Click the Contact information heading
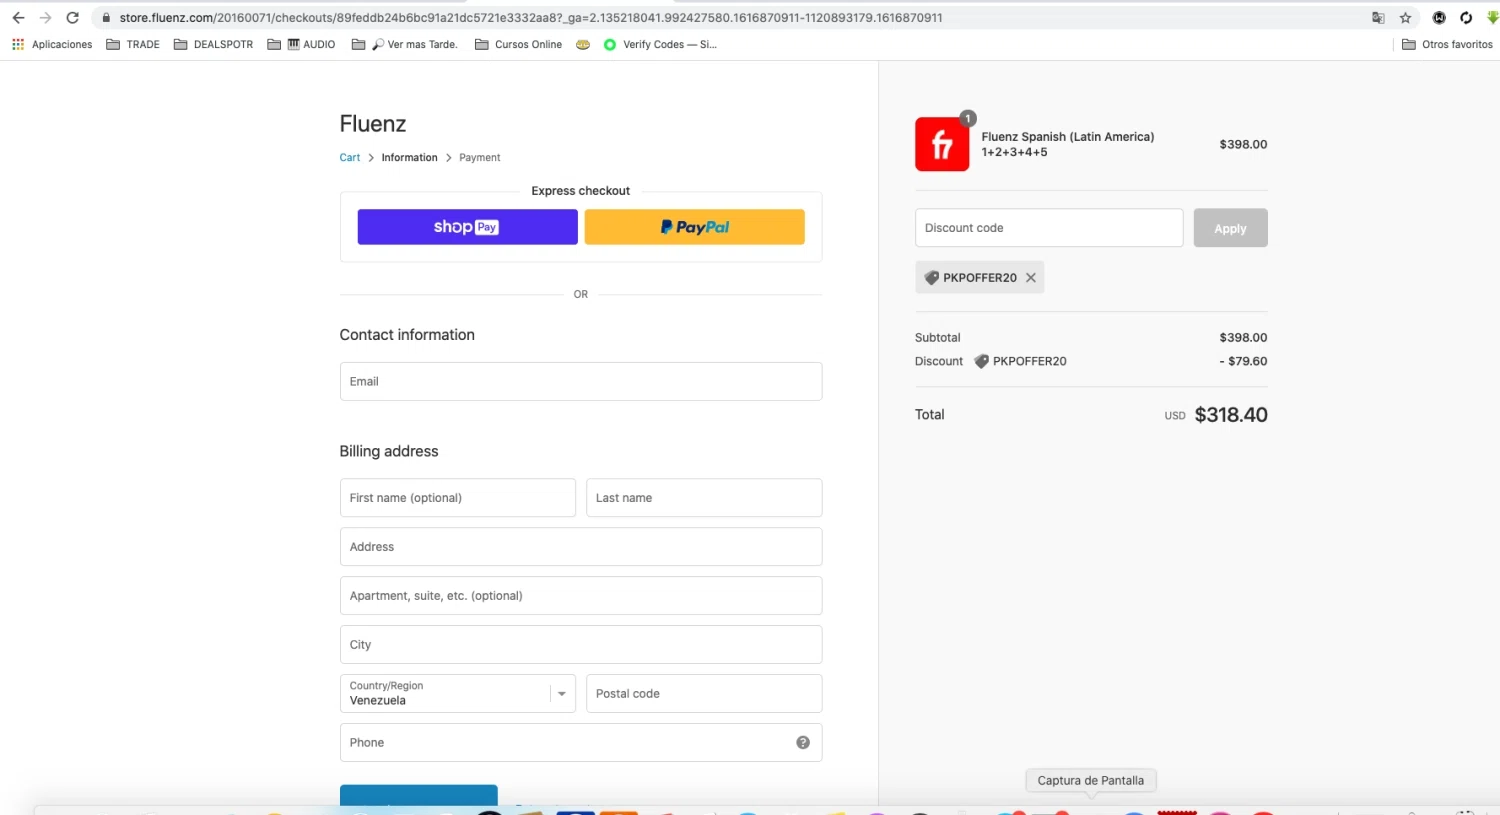The height and width of the screenshot is (815, 1500). (407, 335)
